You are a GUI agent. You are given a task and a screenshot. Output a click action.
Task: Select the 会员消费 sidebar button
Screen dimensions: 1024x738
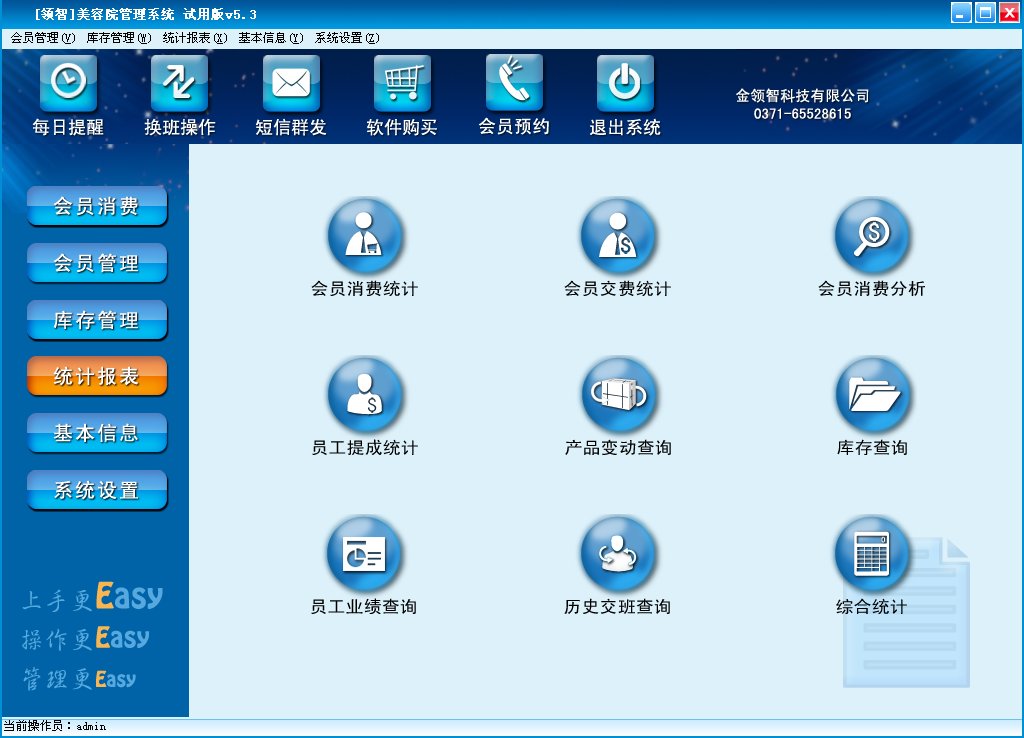(x=96, y=207)
